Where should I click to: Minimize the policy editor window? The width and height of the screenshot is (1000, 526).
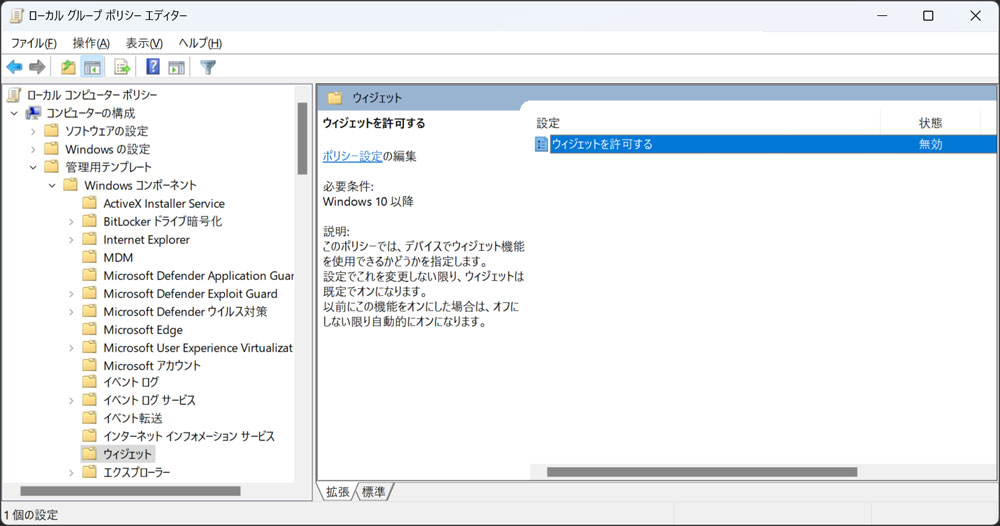882,15
